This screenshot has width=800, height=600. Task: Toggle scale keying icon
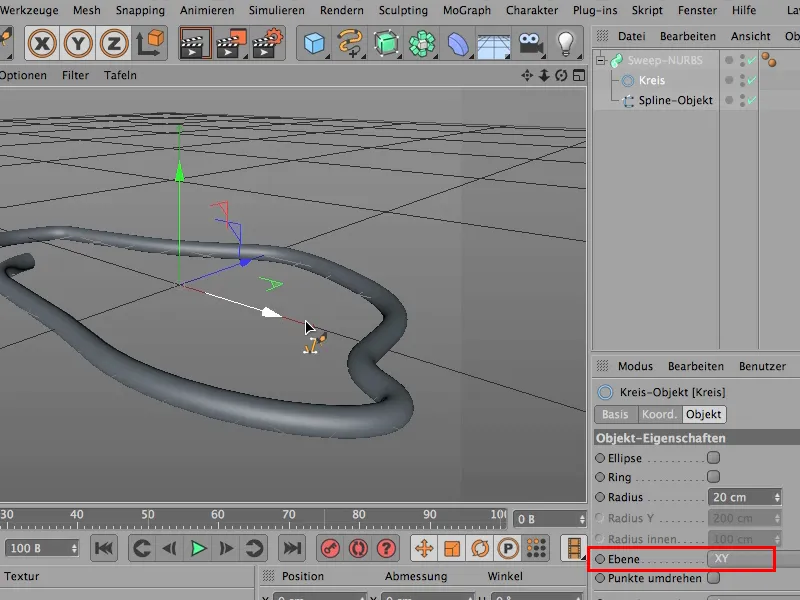tap(452, 548)
